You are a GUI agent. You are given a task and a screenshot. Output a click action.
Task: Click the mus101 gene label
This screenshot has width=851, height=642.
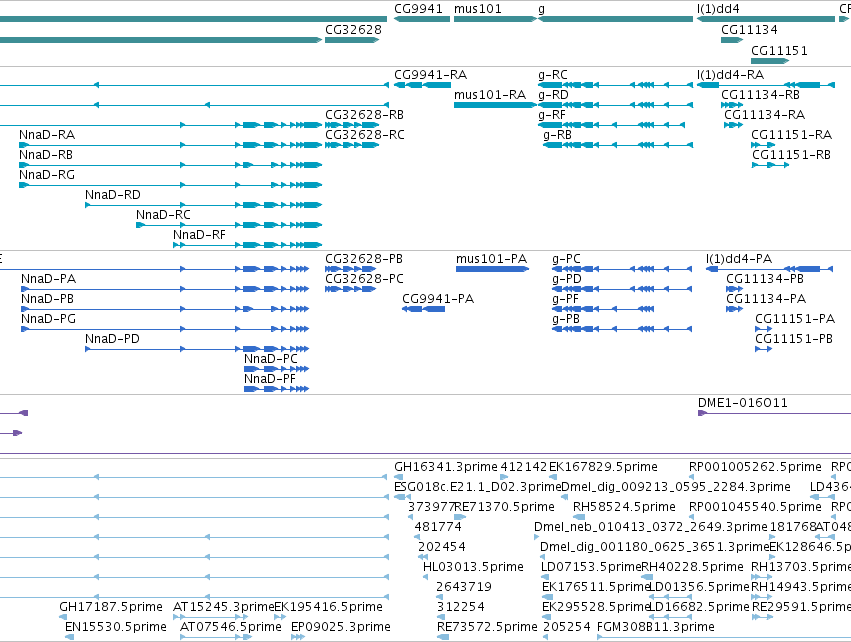coord(478,9)
